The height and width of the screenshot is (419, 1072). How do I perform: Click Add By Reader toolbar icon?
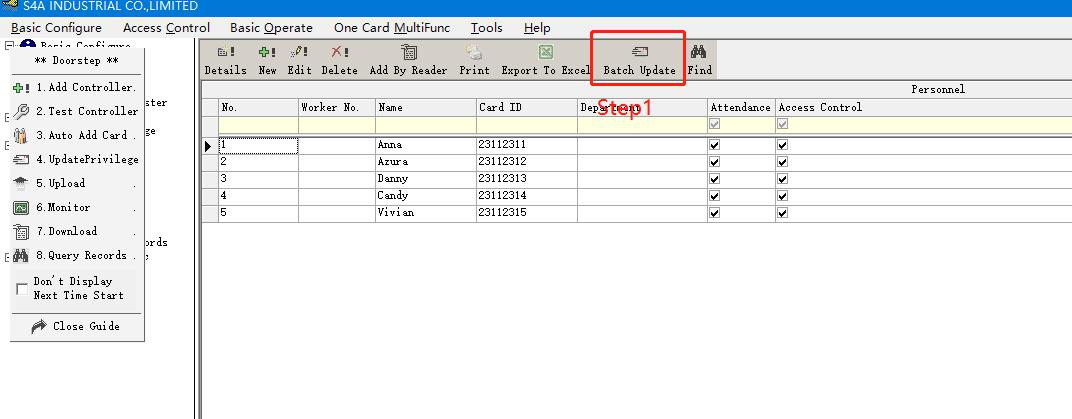point(408,53)
